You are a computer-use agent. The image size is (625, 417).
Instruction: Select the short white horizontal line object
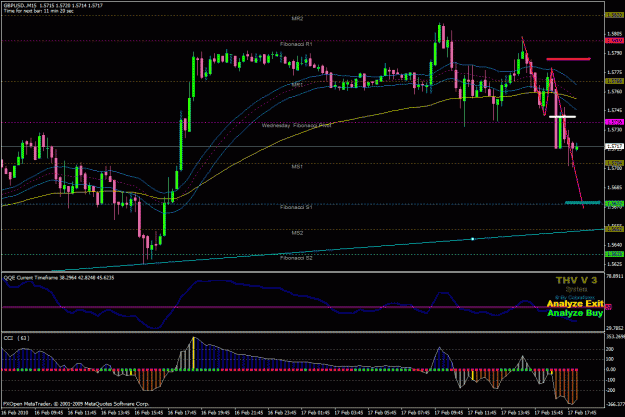coord(562,117)
